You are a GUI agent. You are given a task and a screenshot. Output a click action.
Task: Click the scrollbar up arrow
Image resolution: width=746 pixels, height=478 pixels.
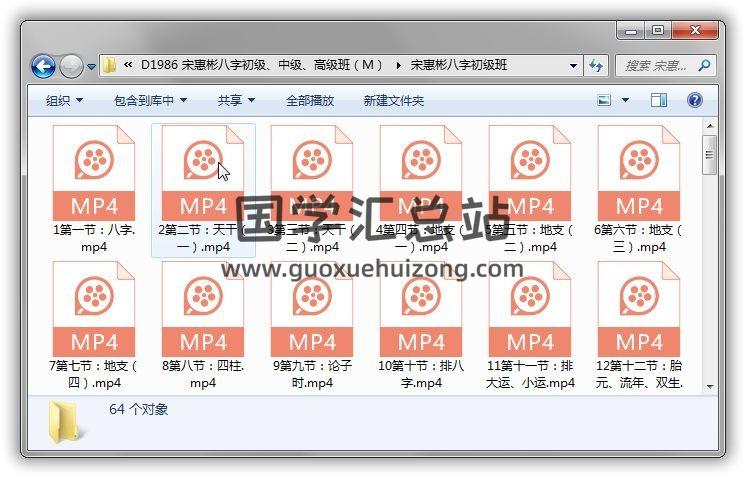[x=709, y=126]
